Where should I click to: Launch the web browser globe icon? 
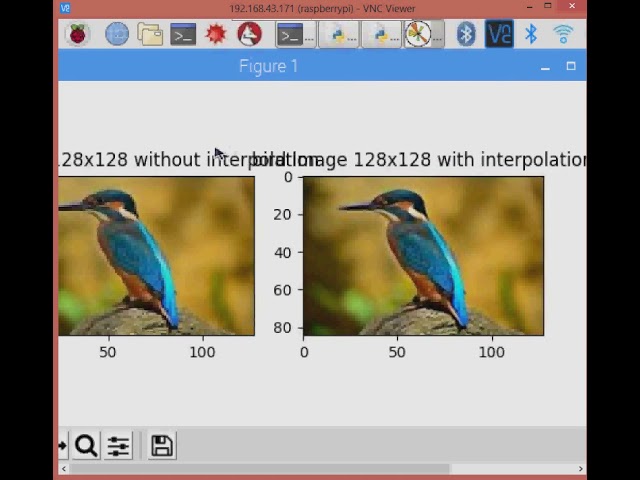coord(117,34)
